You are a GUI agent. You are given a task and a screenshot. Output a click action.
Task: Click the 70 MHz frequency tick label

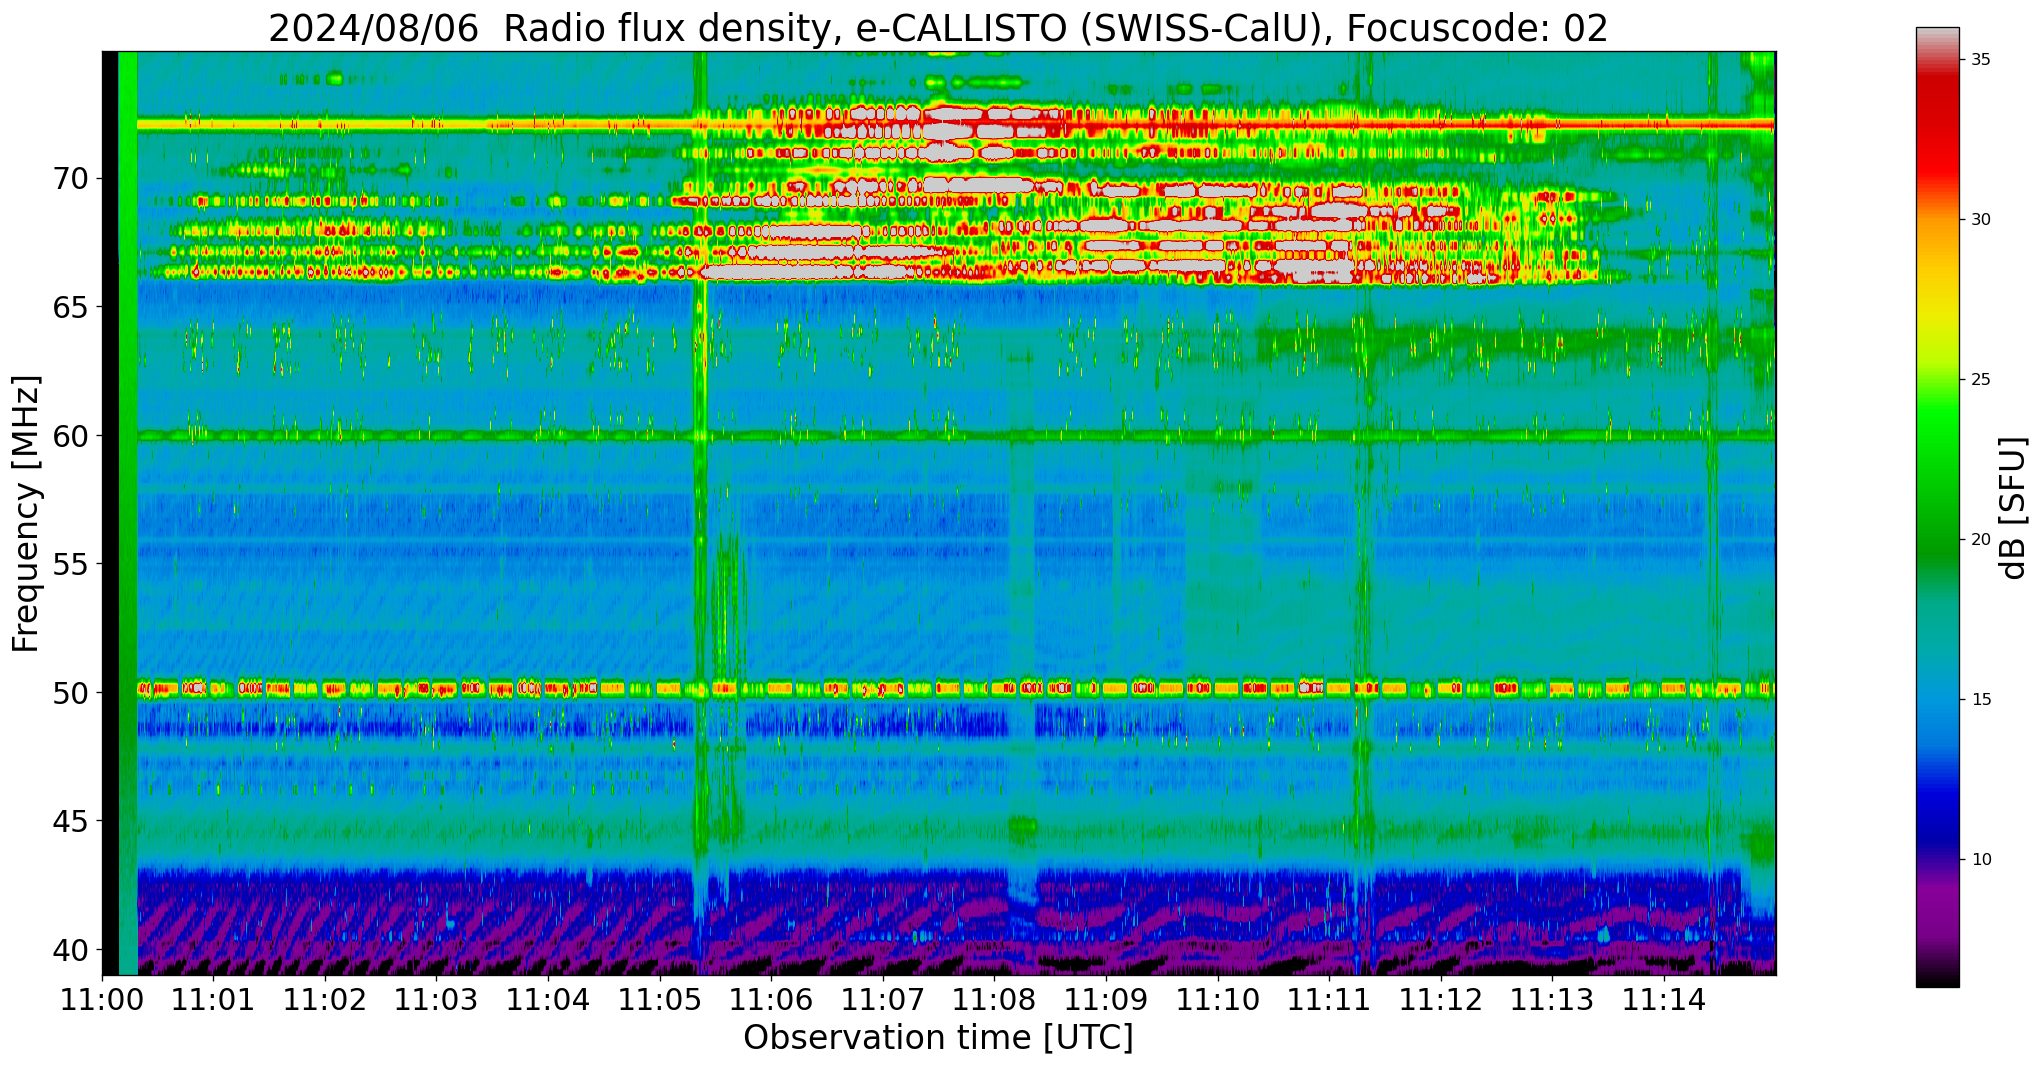click(x=70, y=179)
